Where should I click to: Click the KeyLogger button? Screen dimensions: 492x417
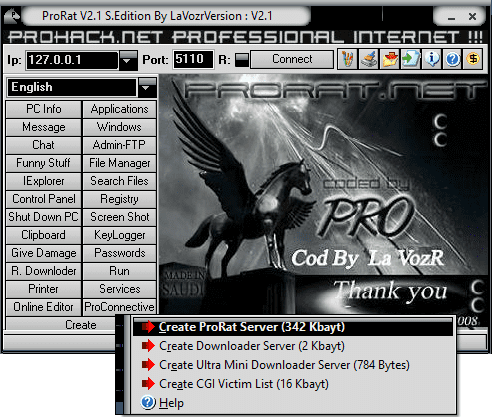[119, 235]
